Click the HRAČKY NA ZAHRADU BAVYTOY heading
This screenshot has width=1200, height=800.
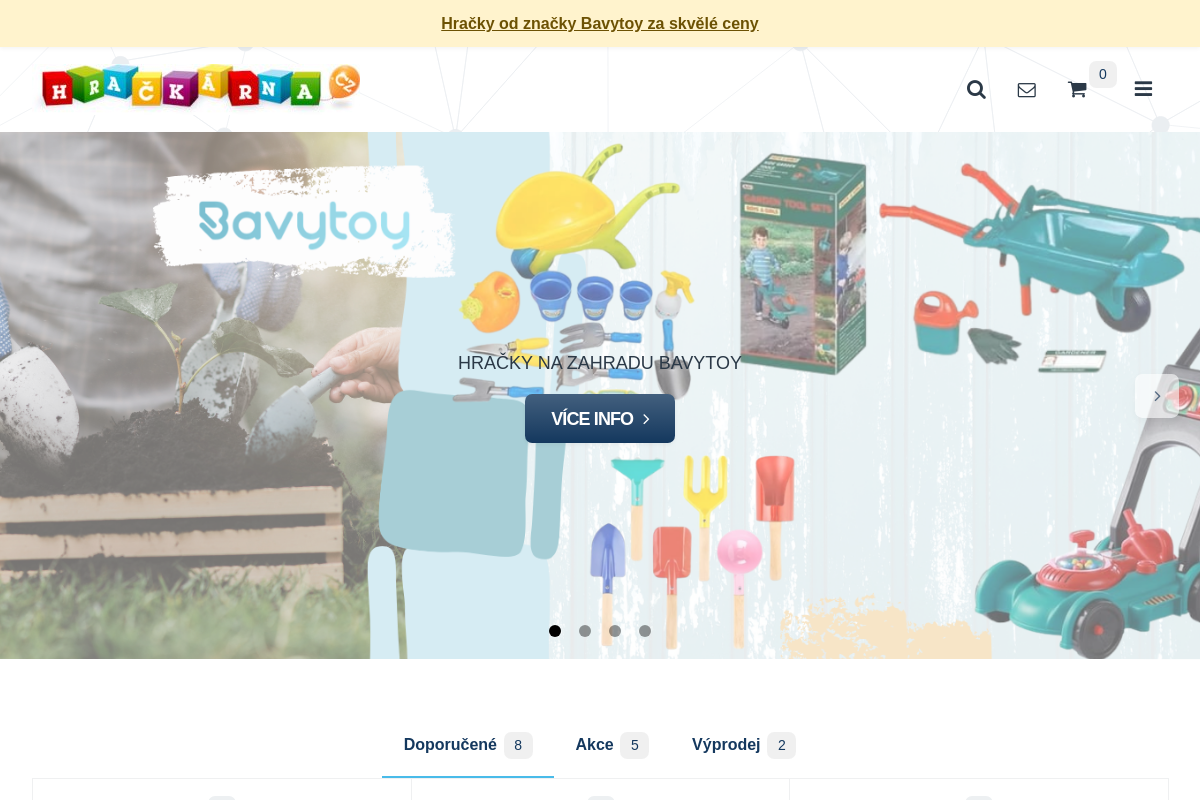[x=600, y=363]
